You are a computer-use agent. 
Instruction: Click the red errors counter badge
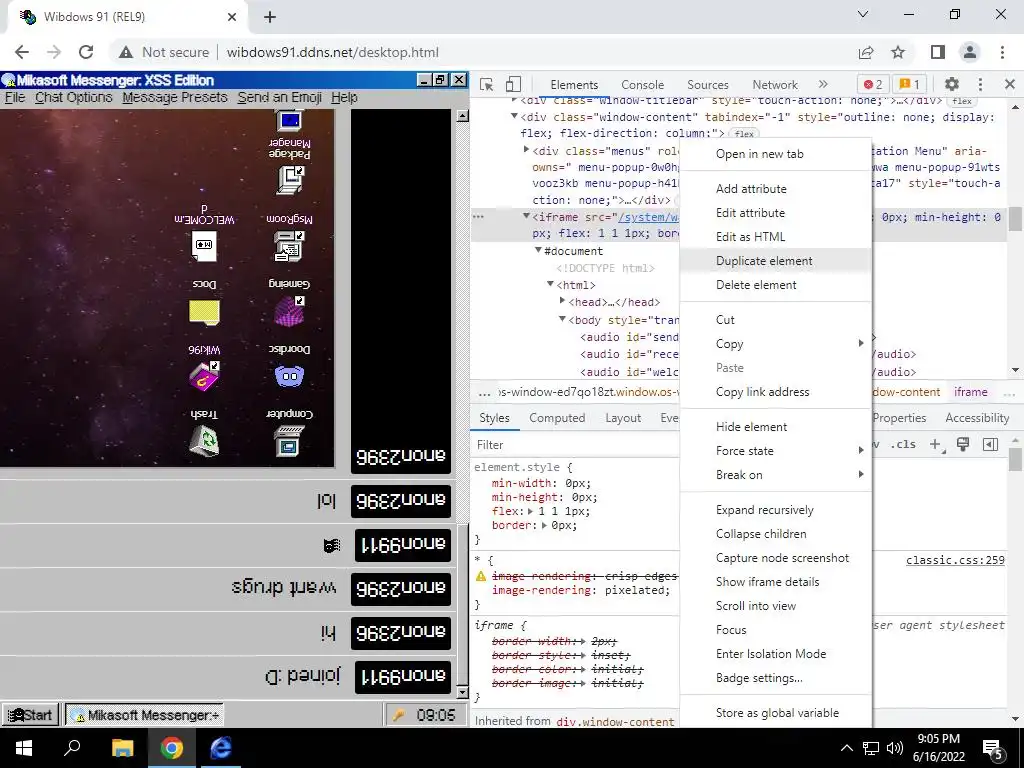873,84
